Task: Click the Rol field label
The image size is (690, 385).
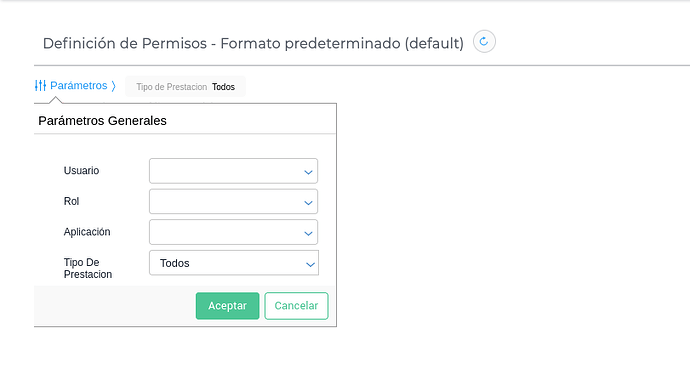Action: pos(71,201)
